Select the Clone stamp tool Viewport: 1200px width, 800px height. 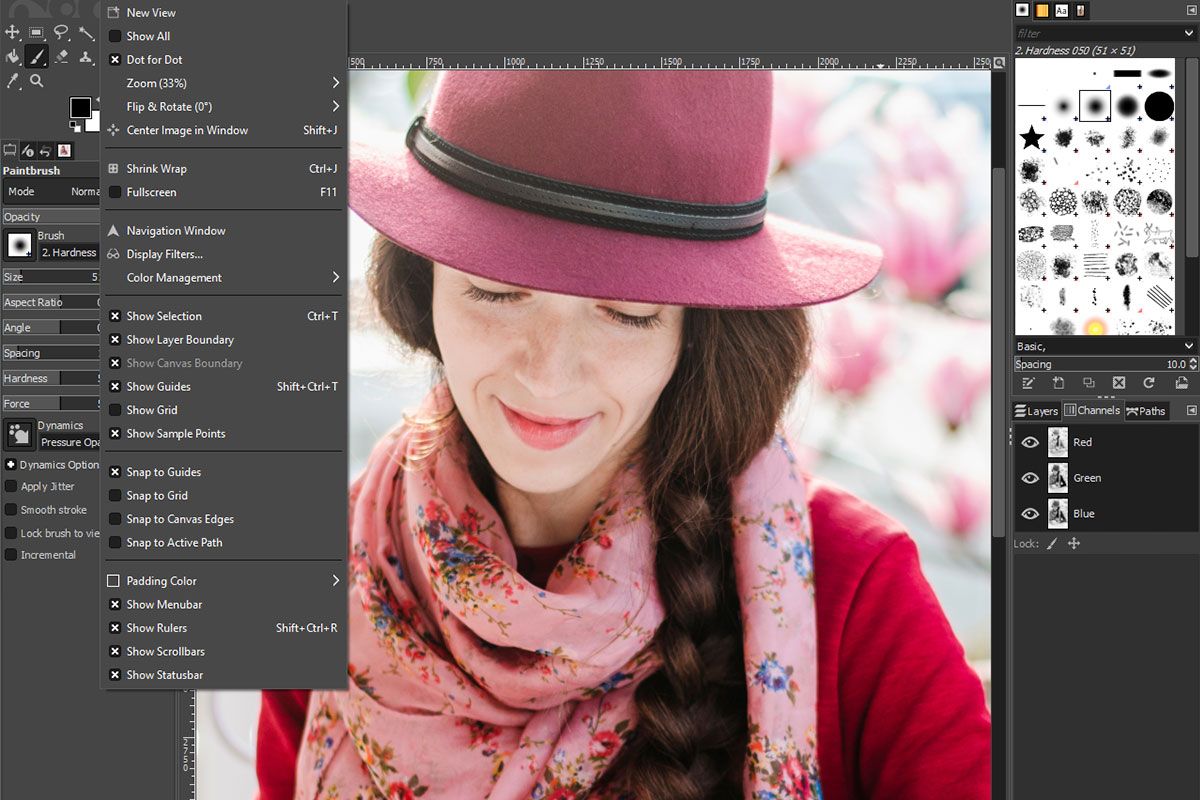coord(86,57)
